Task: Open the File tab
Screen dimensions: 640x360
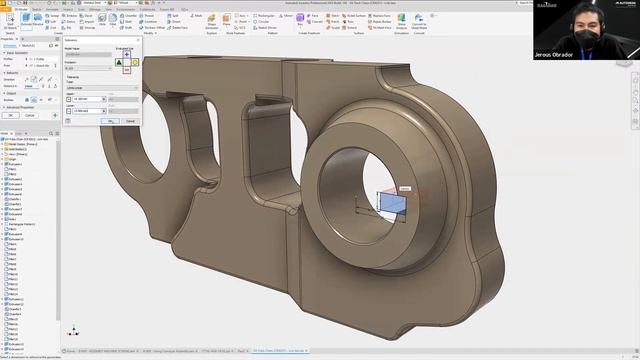Action: [5, 9]
